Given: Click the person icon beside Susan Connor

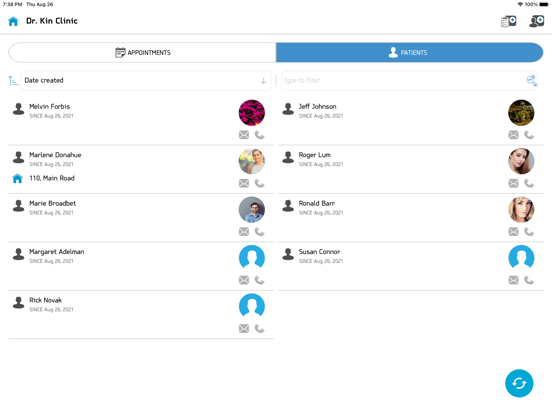Looking at the screenshot, I should point(288,254).
